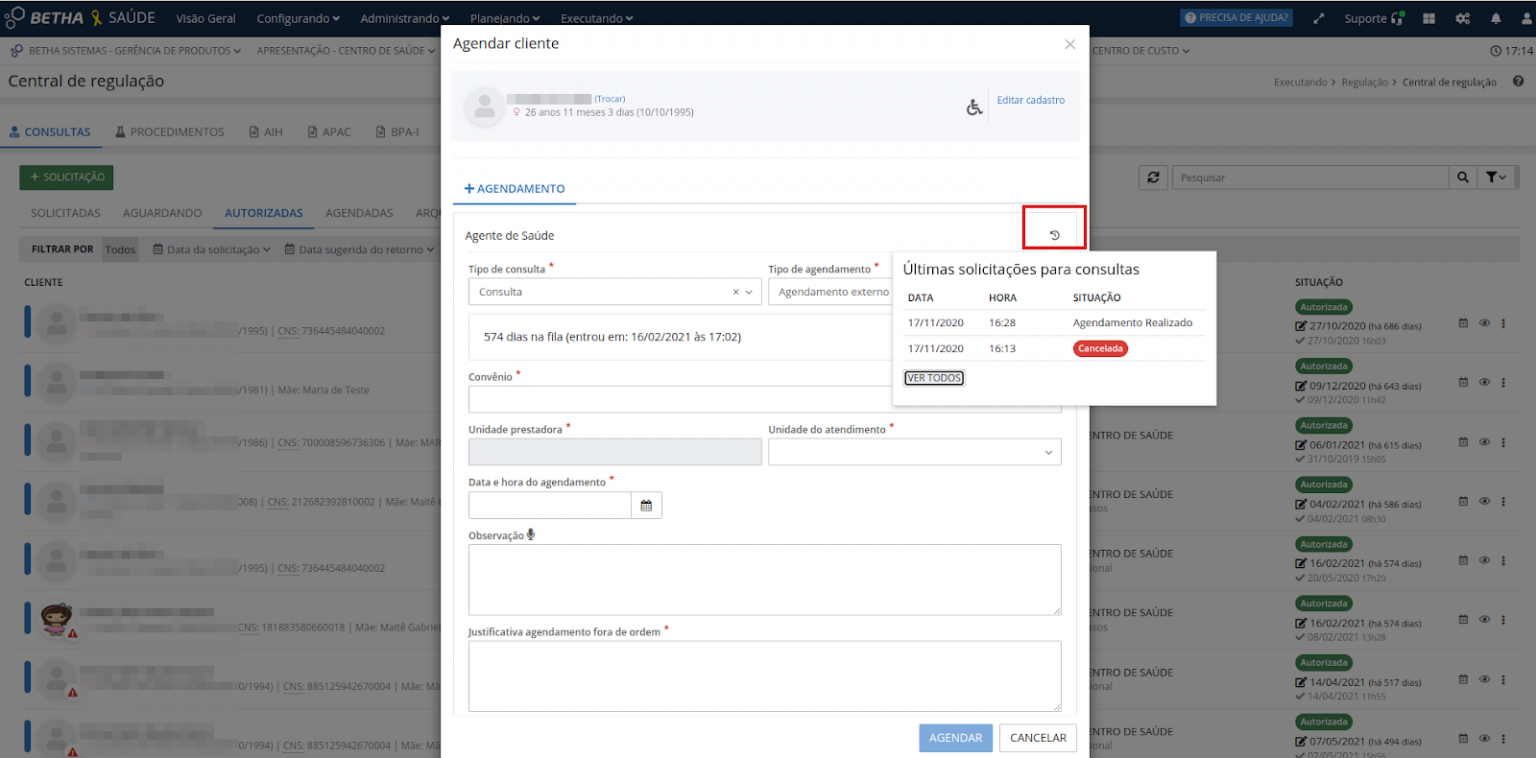Click patient avatar in Agendar cliente dialog
Screen dimensions: 1536x758
pos(485,106)
